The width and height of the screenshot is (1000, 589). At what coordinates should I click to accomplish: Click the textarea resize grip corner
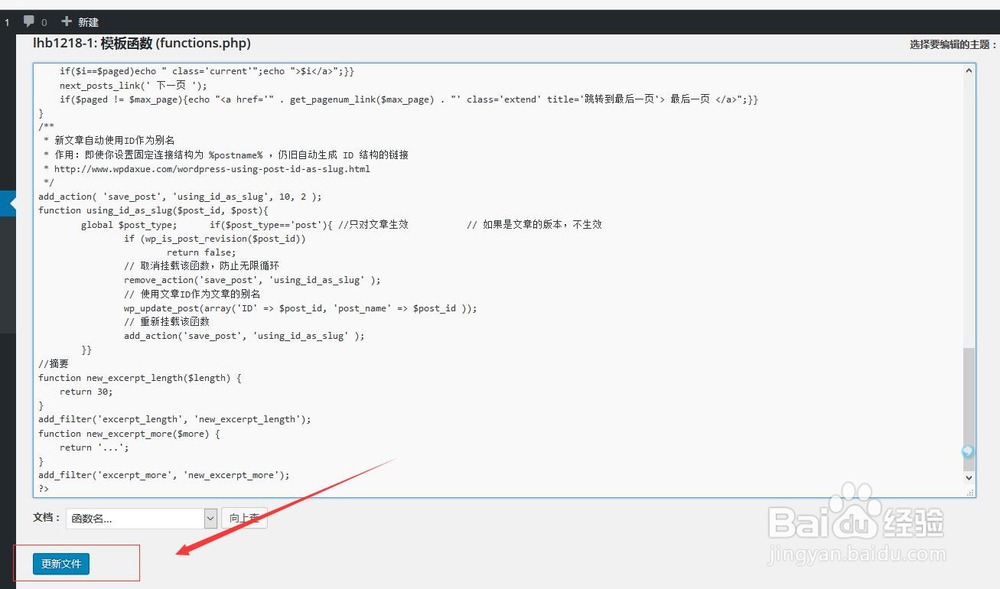click(970, 492)
